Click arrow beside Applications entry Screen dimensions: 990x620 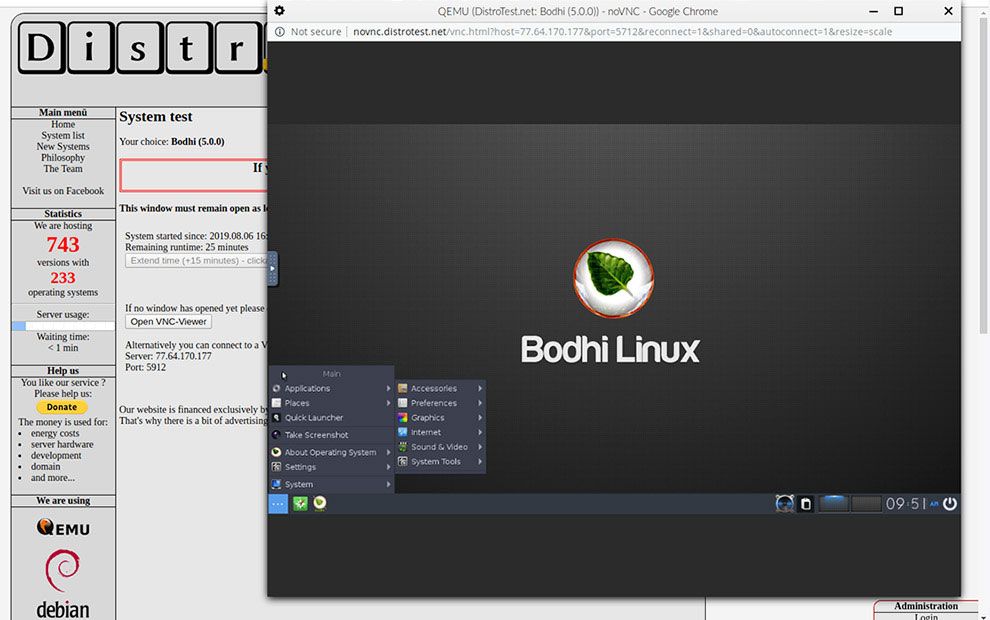(x=388, y=388)
